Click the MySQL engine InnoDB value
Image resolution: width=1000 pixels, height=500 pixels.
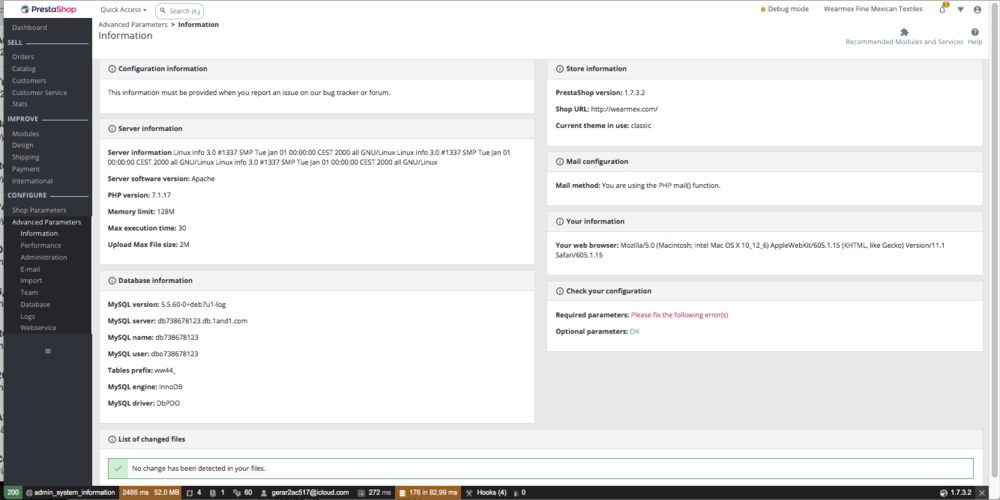[171, 387]
